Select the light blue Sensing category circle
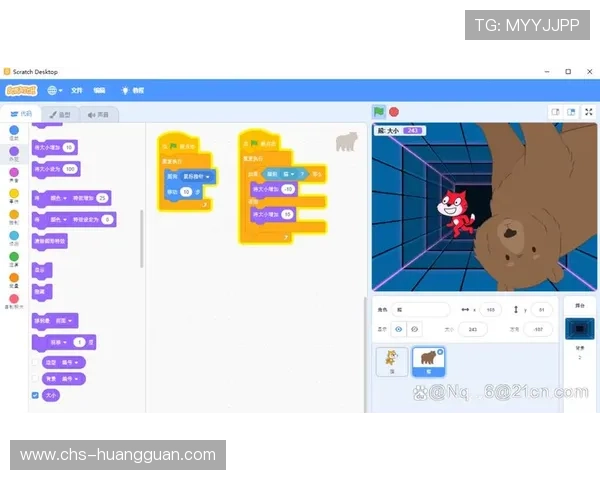Image resolution: width=600 pixels, height=480 pixels. tap(14, 235)
